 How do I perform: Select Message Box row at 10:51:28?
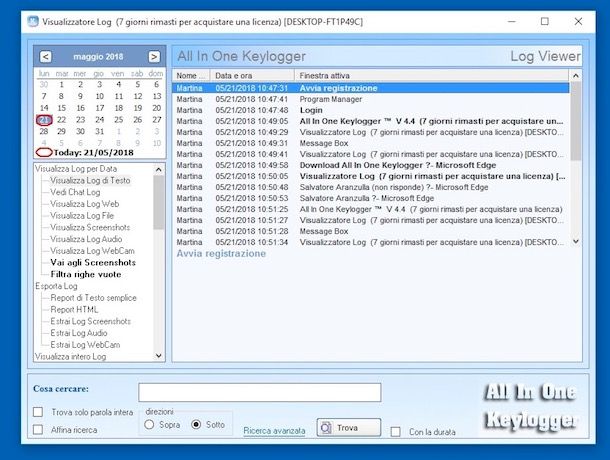pyautogui.click(x=371, y=231)
